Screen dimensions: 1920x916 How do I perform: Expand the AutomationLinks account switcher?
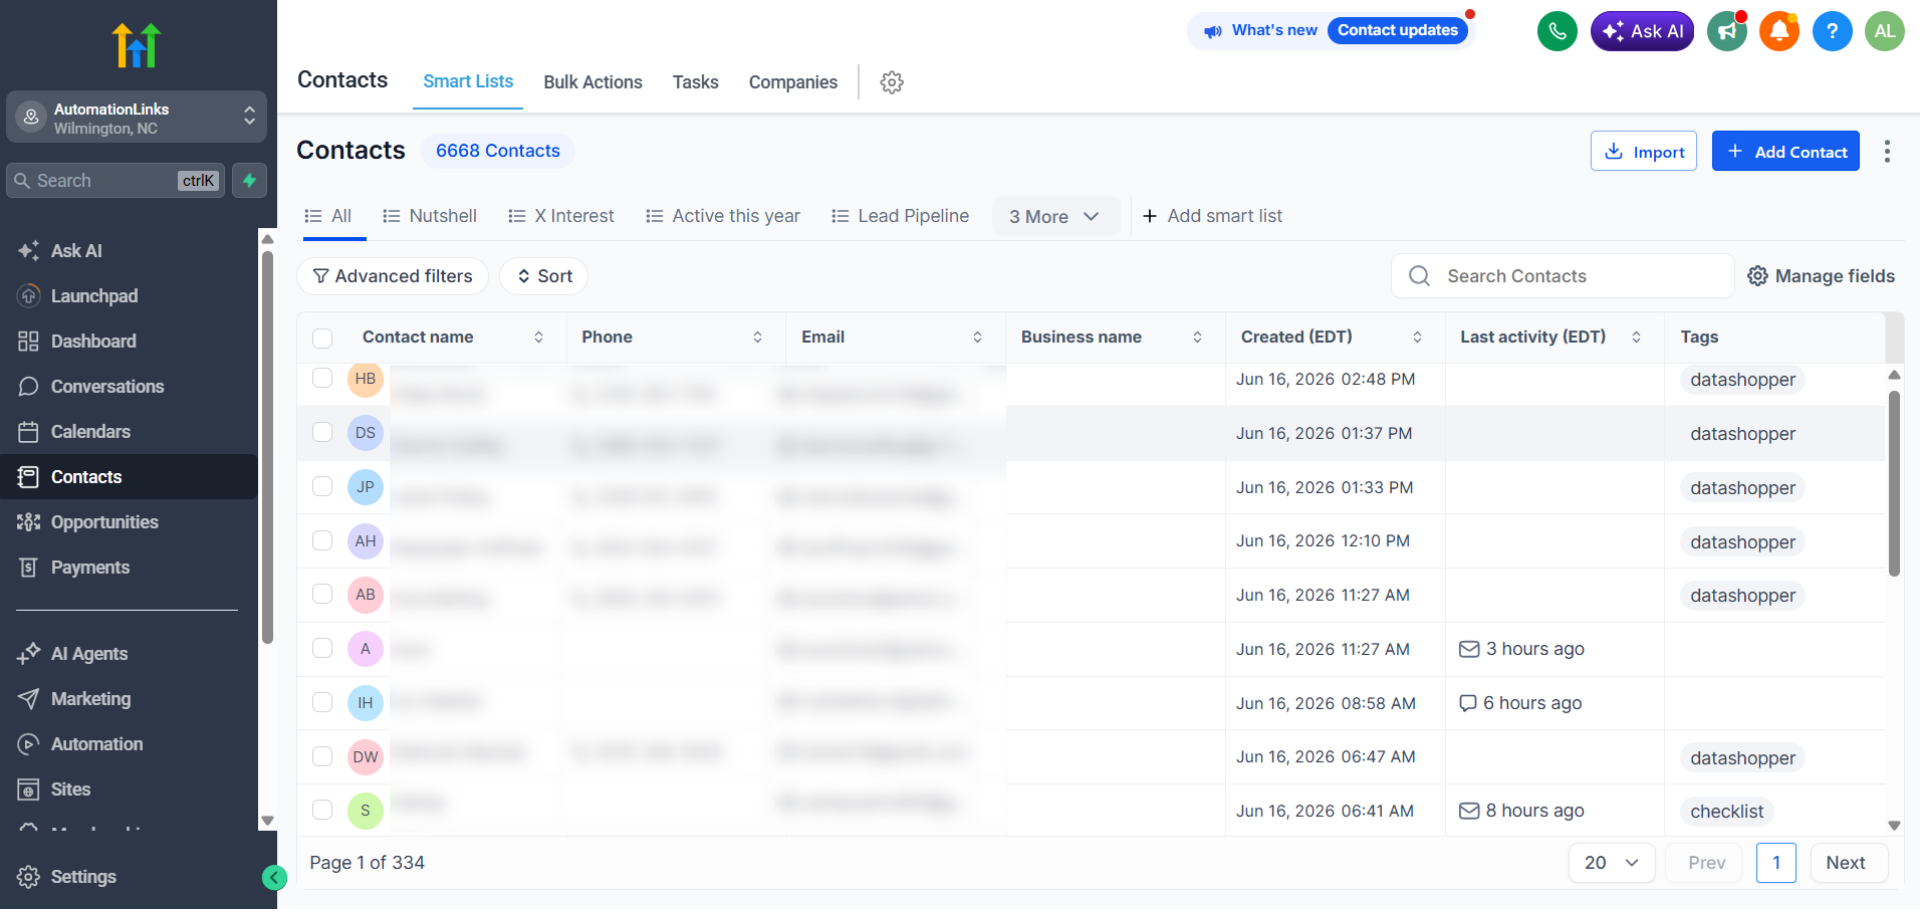point(137,118)
